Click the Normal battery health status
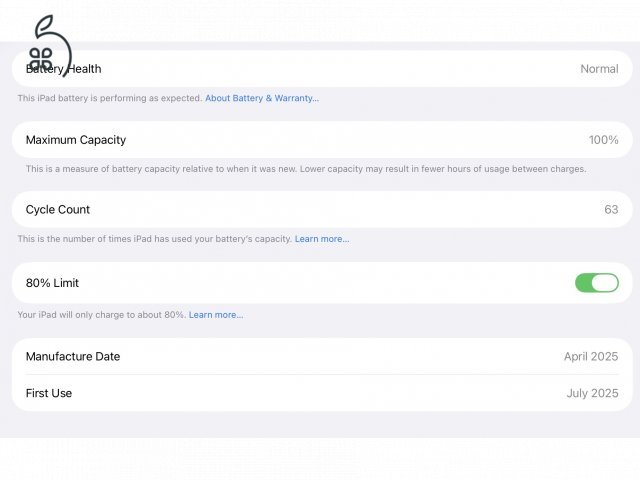Screen dimensions: 640x480 (x=599, y=69)
